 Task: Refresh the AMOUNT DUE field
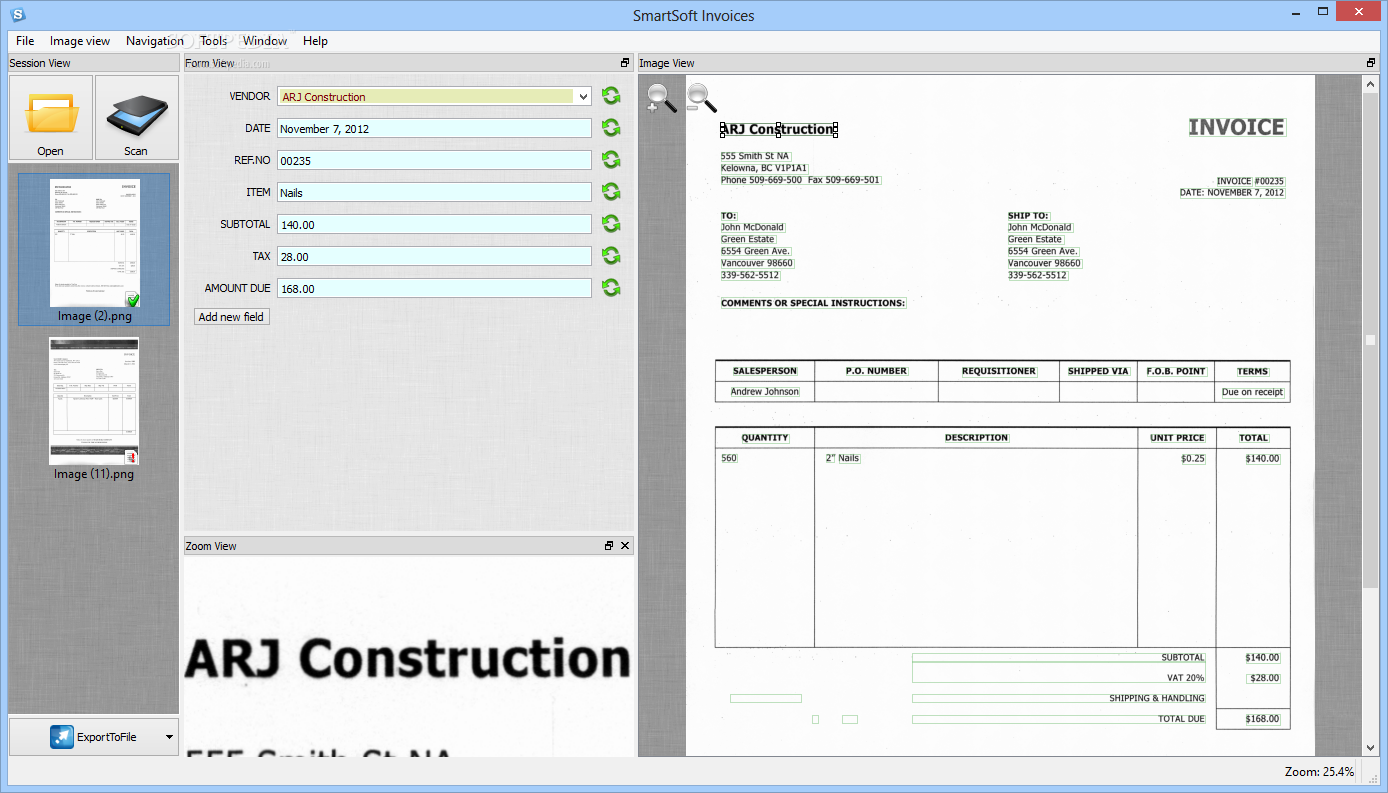[x=611, y=288]
